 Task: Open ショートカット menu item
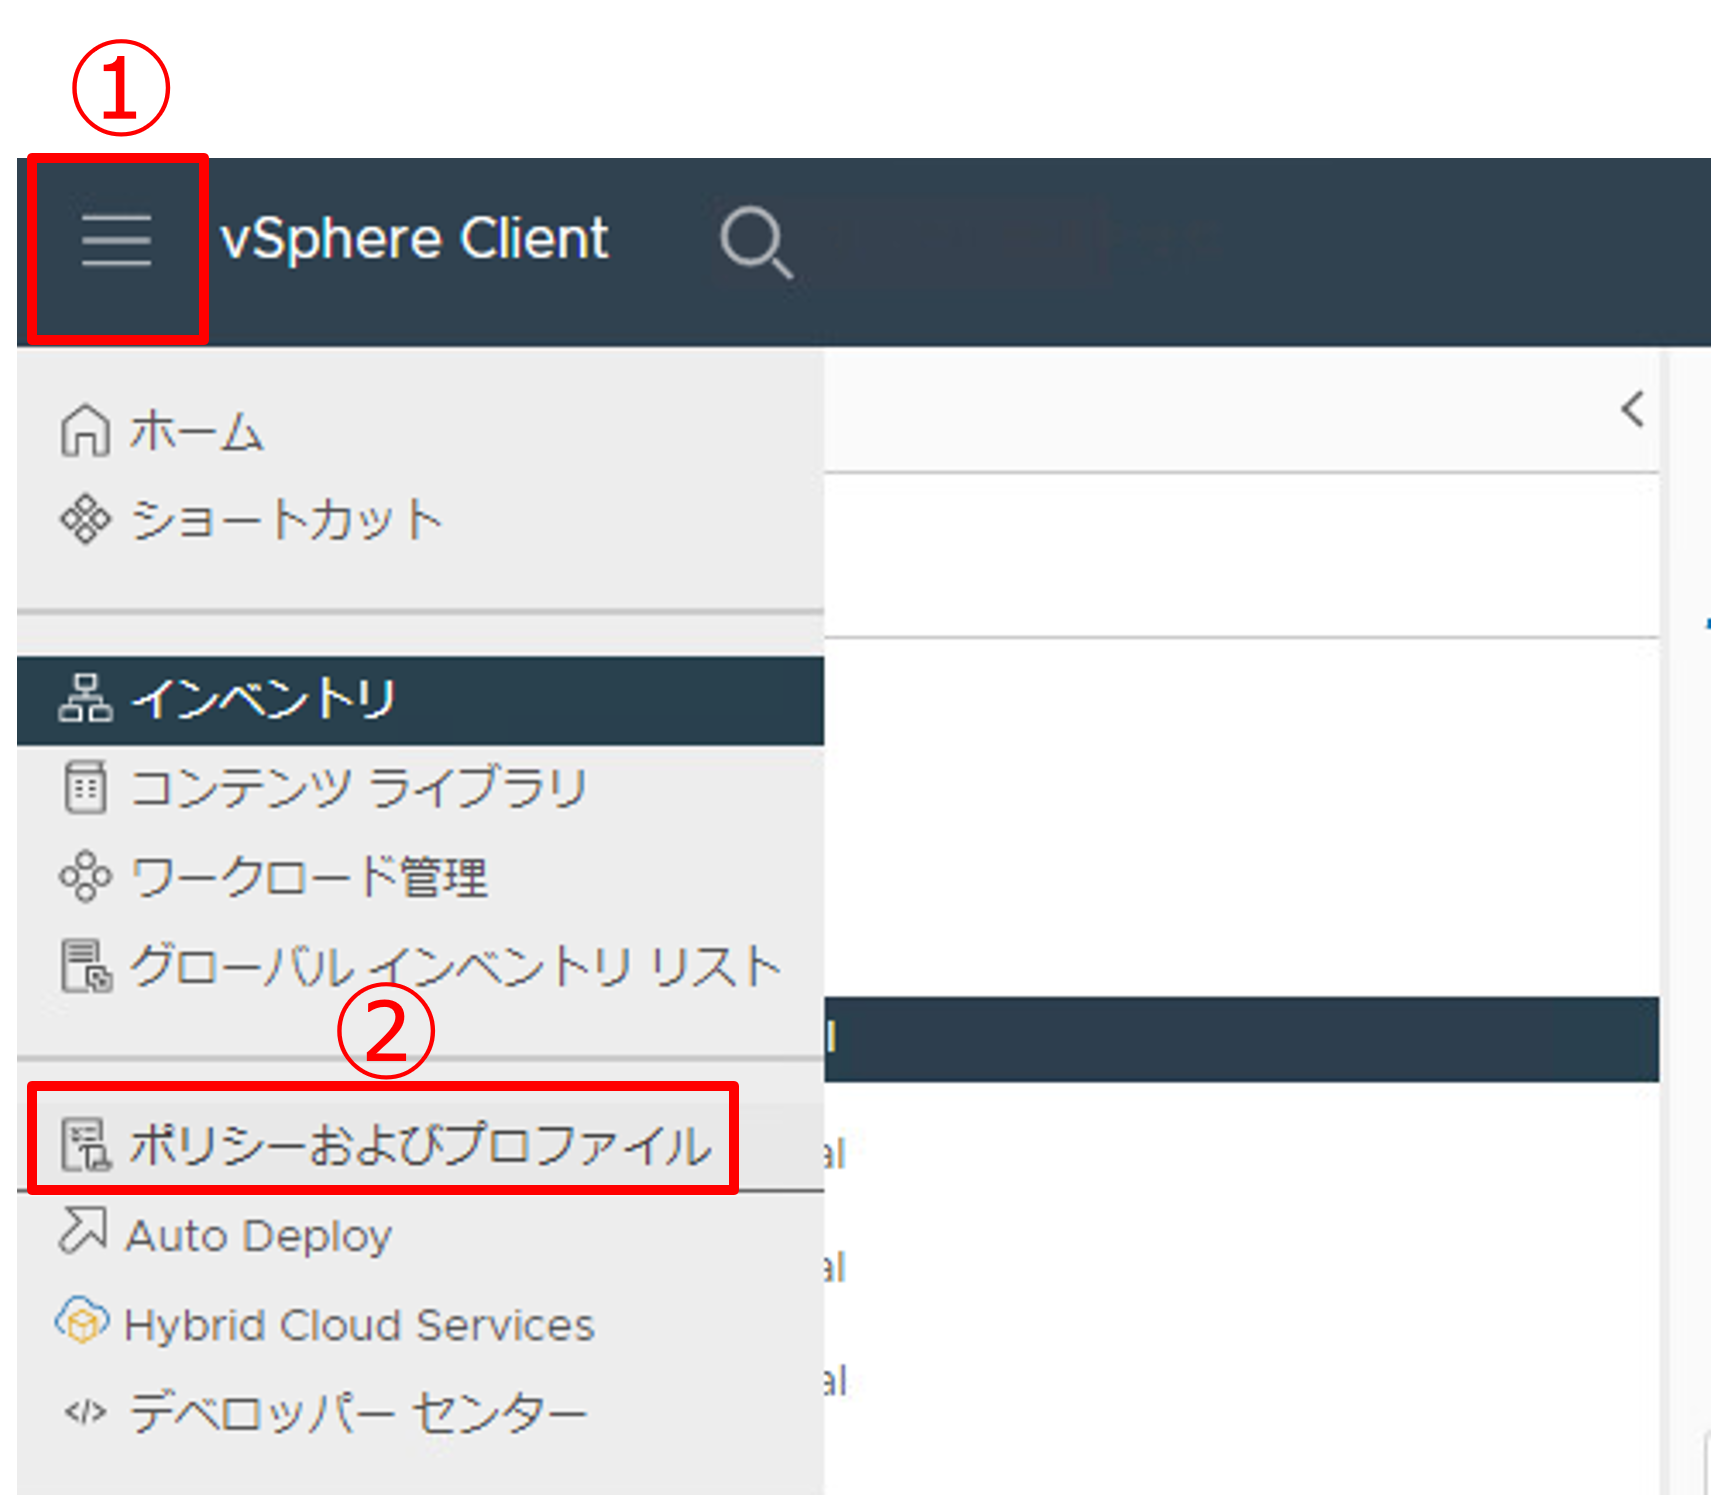[420, 520]
